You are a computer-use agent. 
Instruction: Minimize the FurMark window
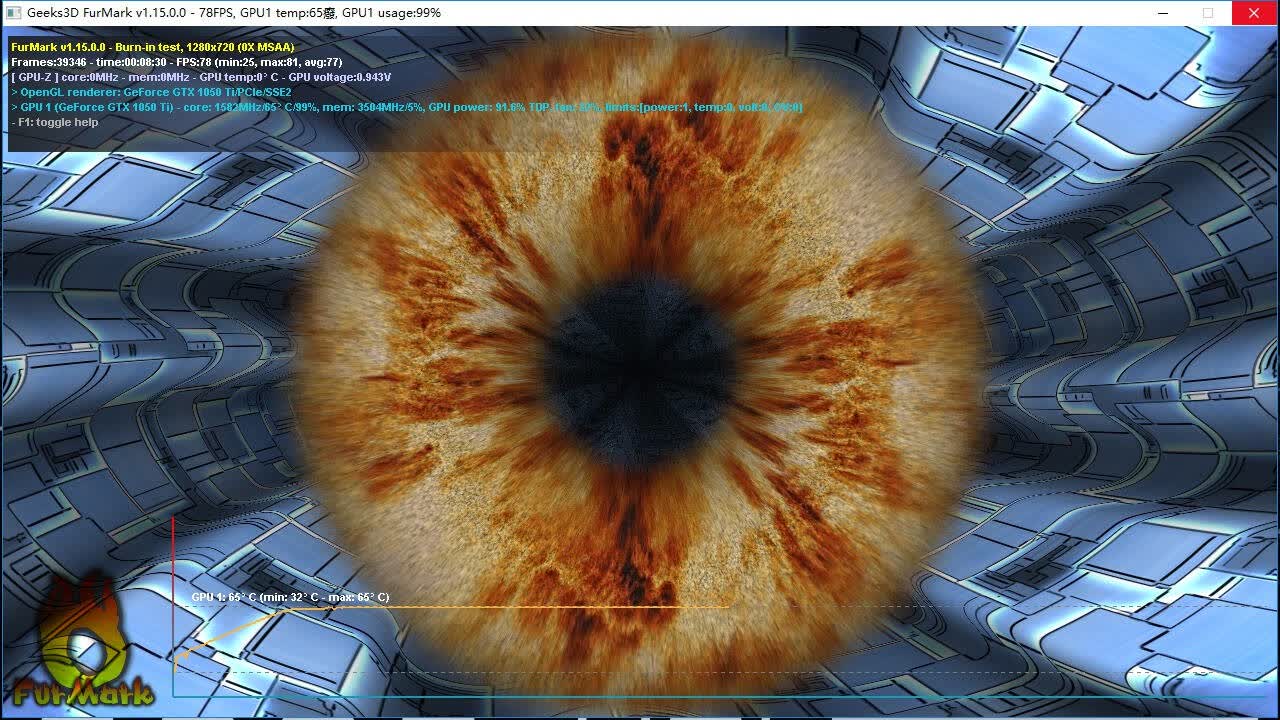[x=1163, y=13]
